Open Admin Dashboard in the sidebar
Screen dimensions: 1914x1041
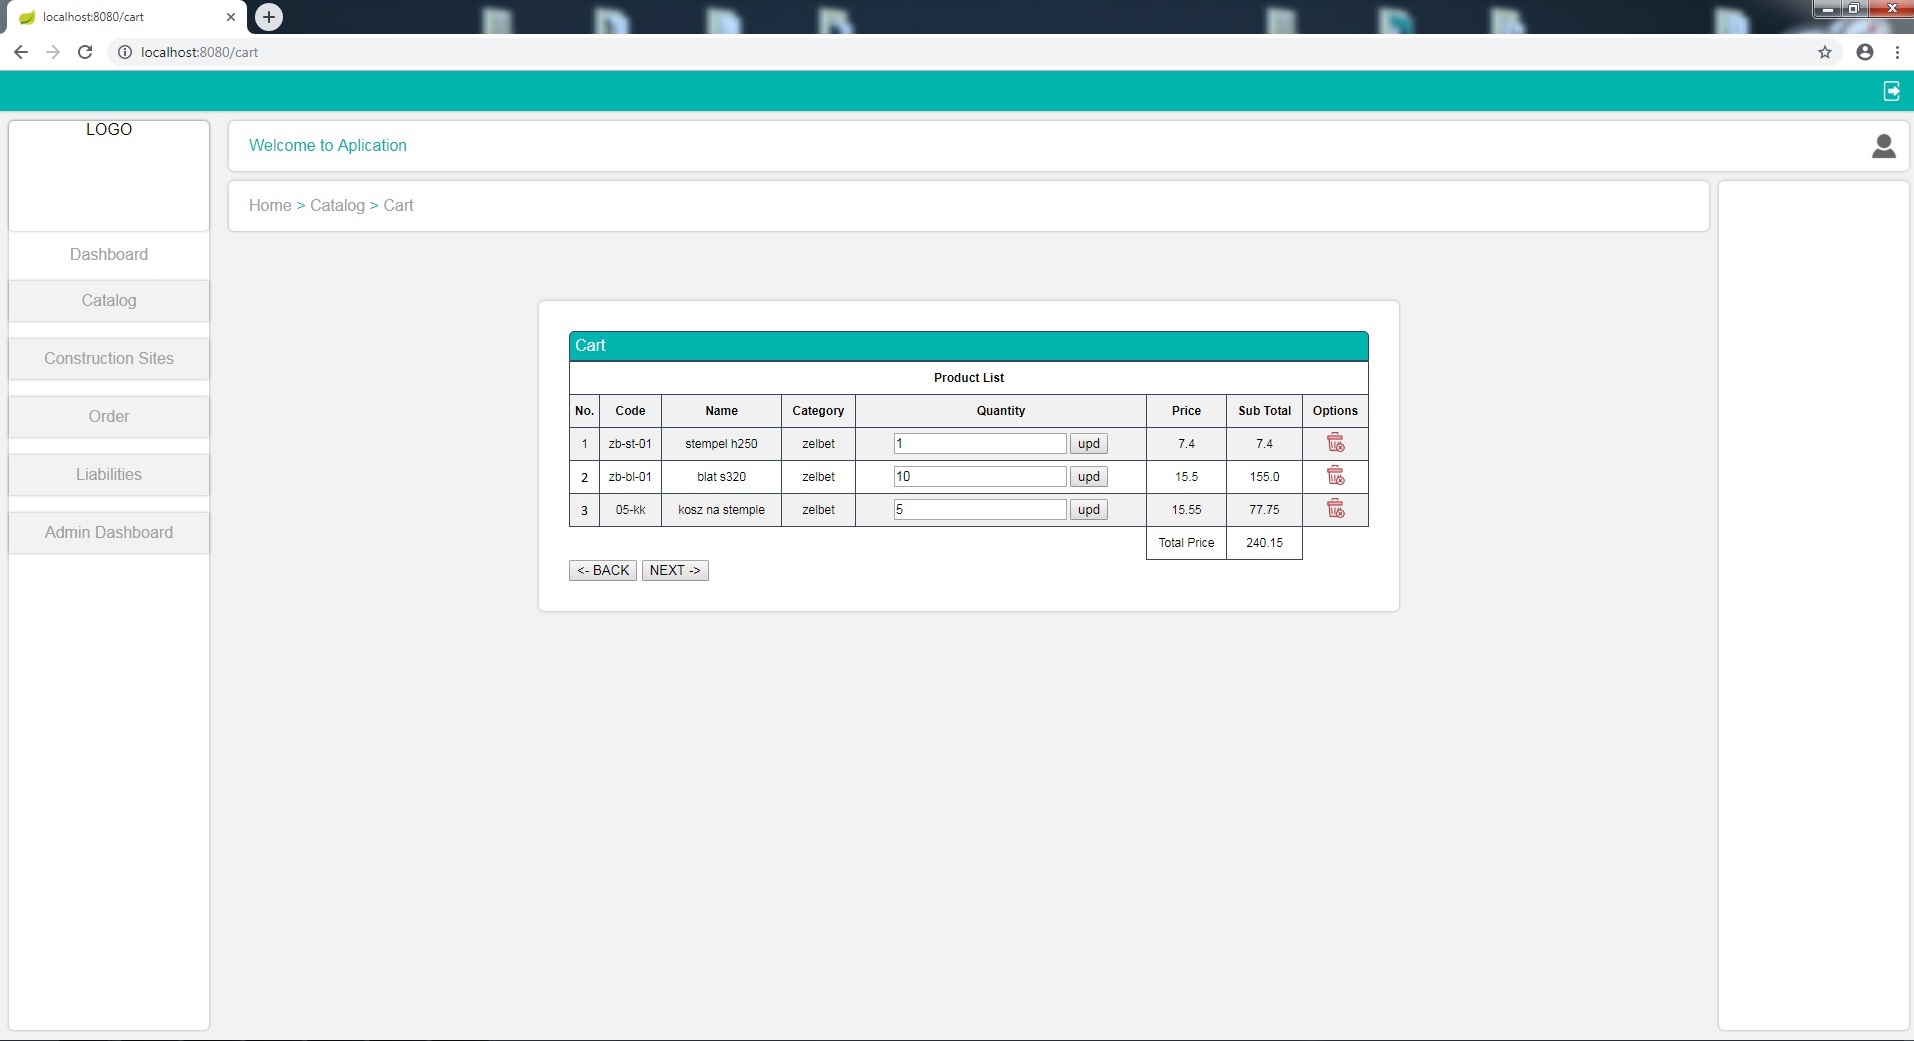[109, 532]
